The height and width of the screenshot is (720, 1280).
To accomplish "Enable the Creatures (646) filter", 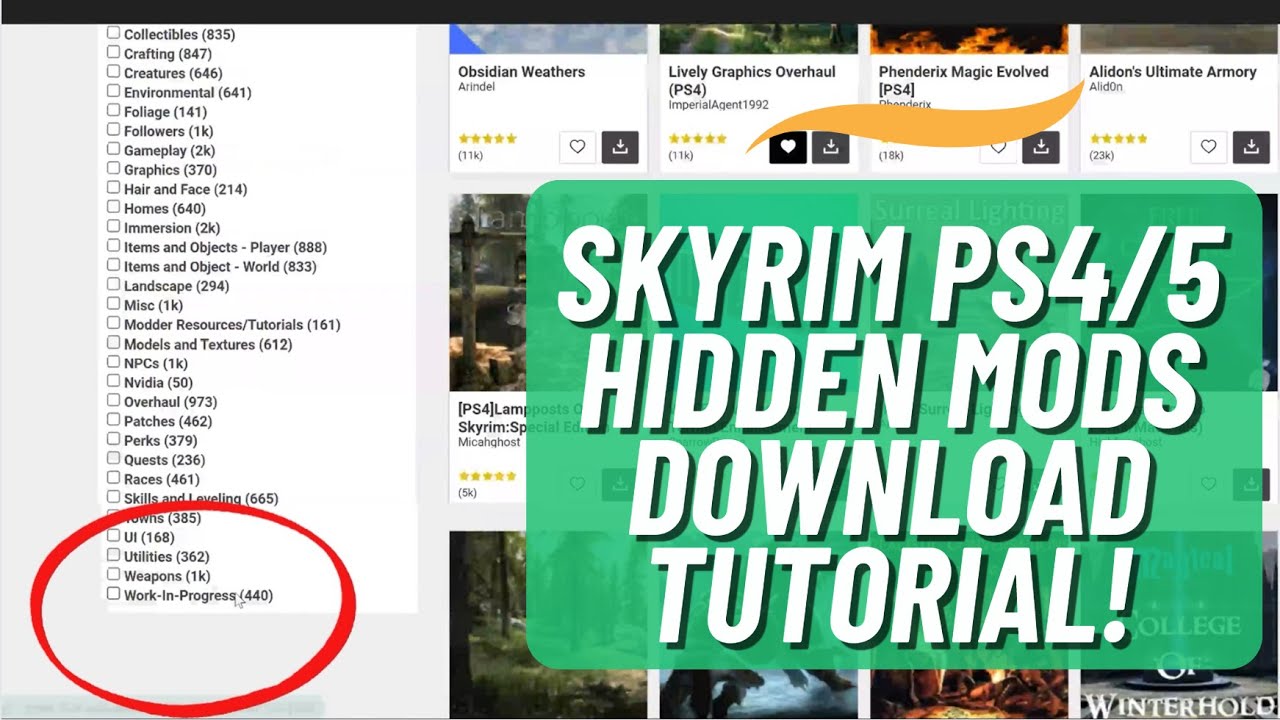I will pos(114,72).
